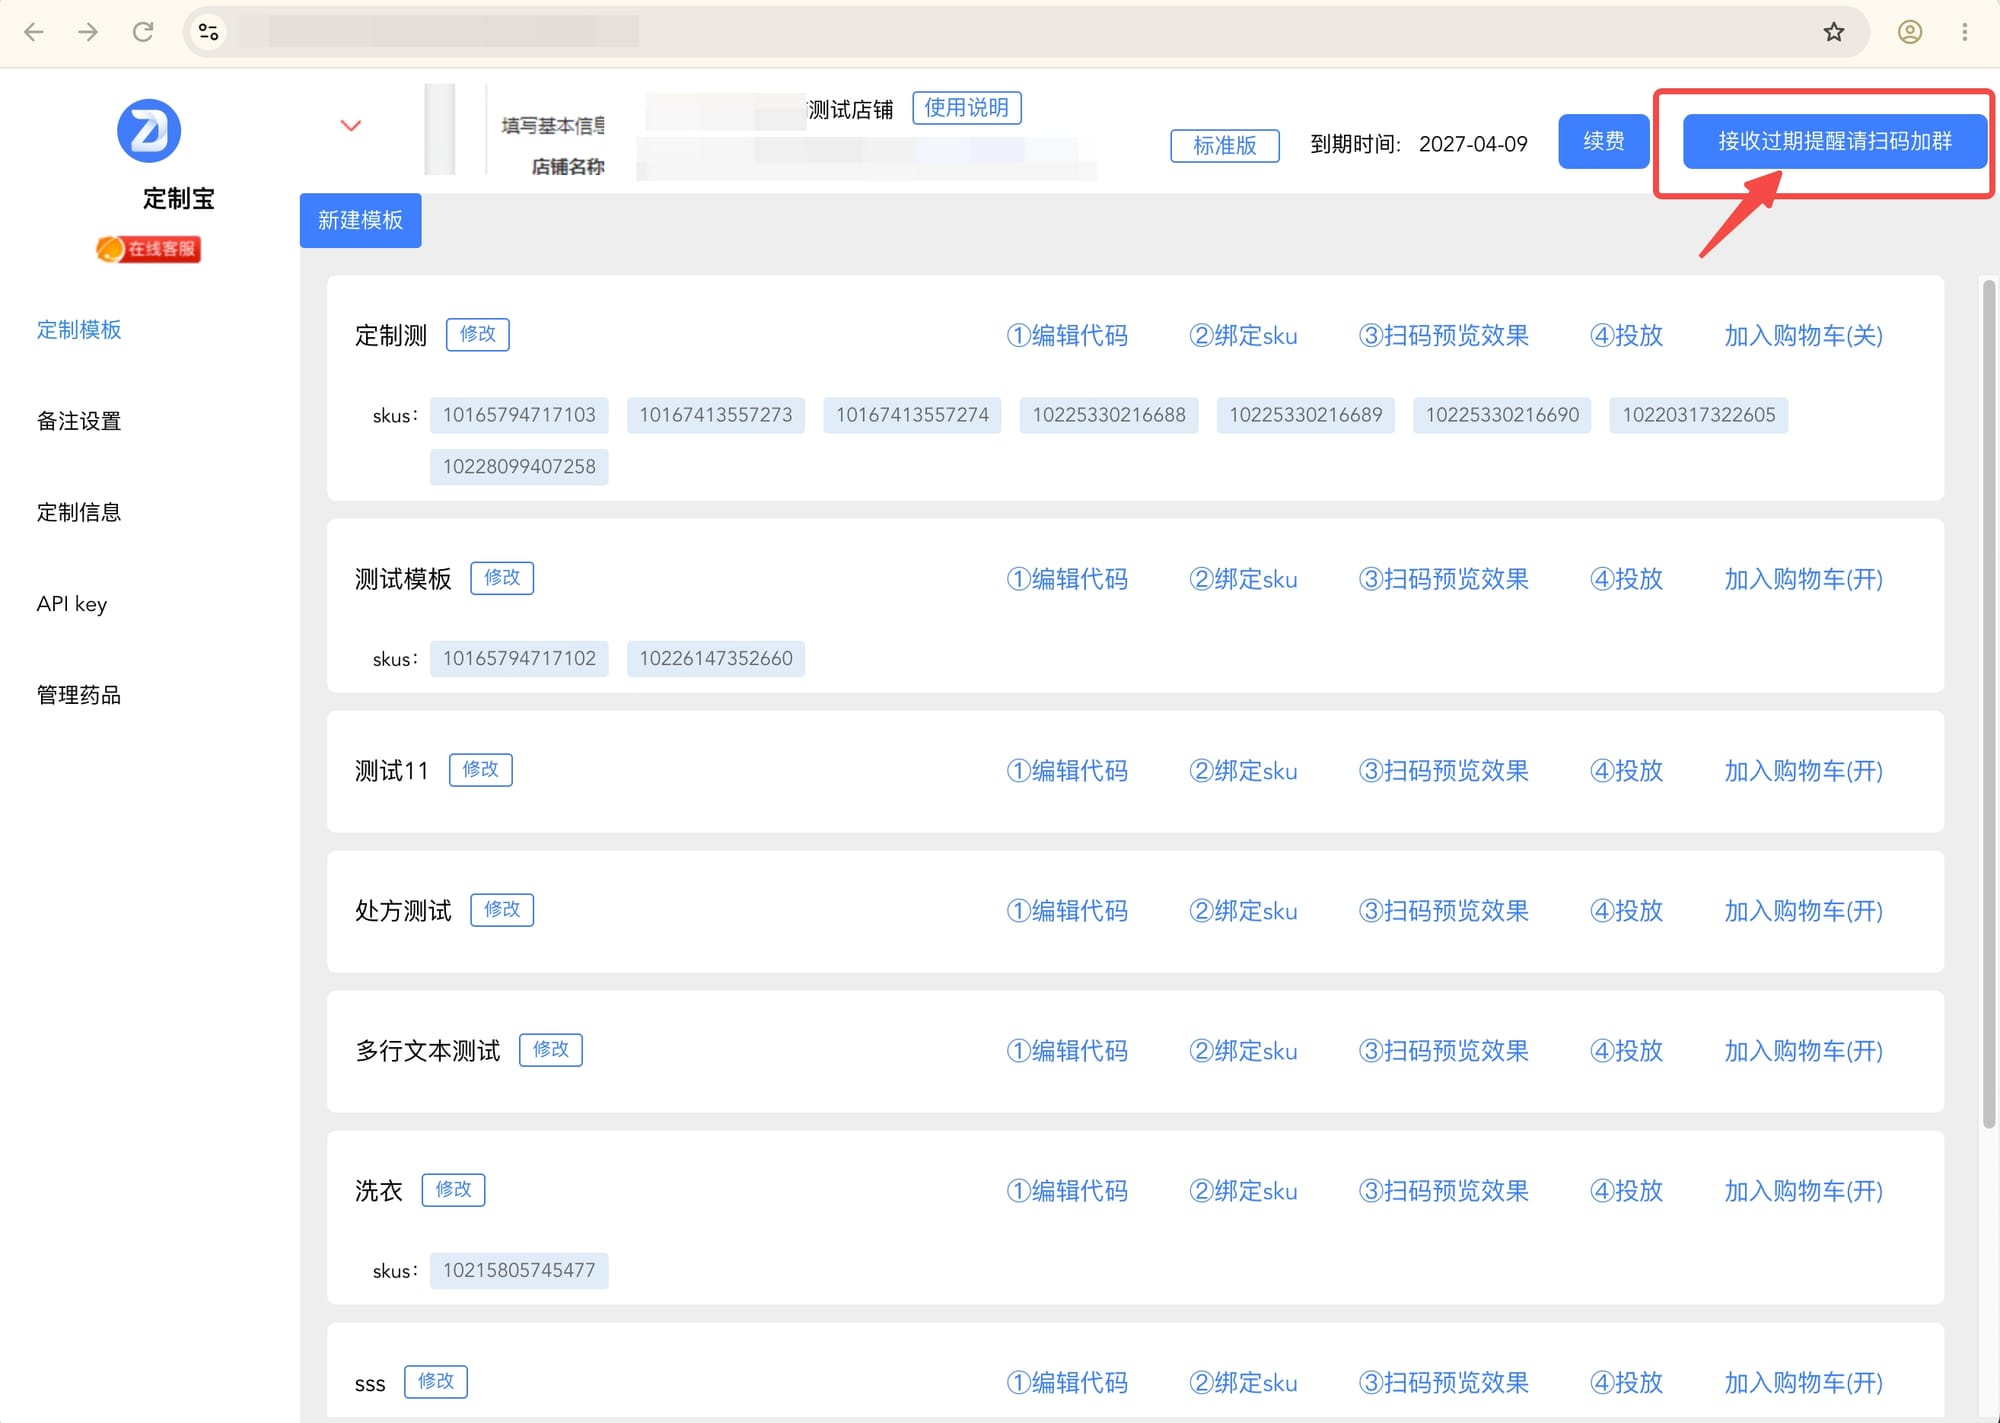This screenshot has height=1423, width=2000.
Task: Toggle 加入购物车(开) for 洗衣 template
Action: (1803, 1191)
